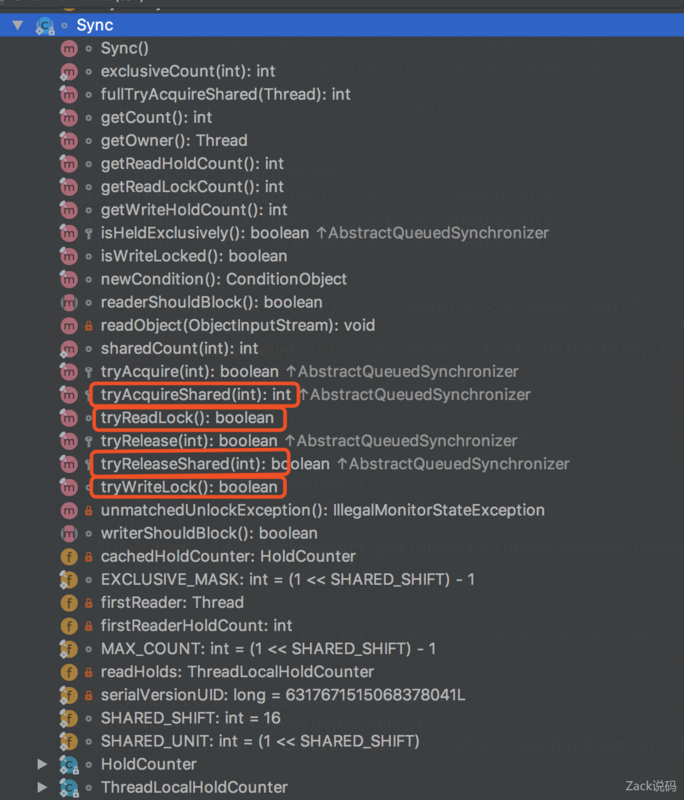
Task: Select readHolds: ThreadLocalHoldCounter field
Action: pos(238,672)
